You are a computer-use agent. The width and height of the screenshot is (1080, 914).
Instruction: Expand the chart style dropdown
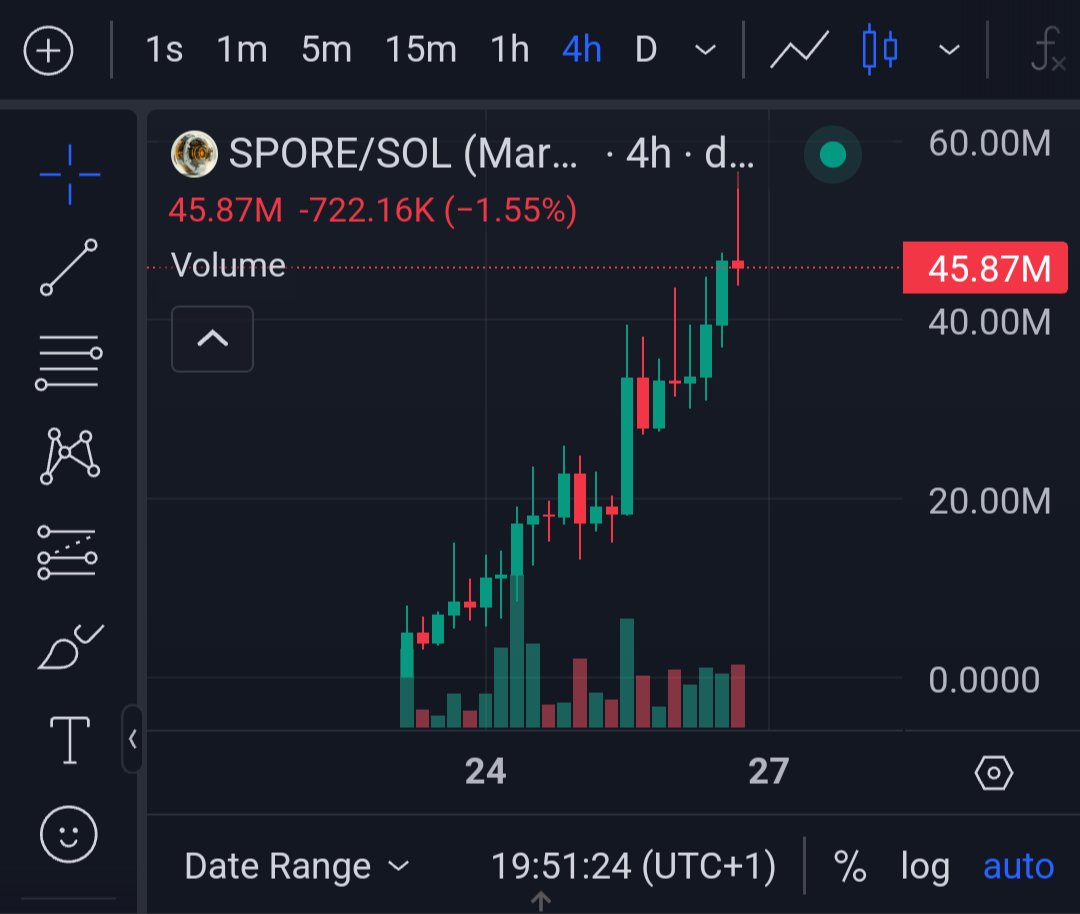[950, 50]
